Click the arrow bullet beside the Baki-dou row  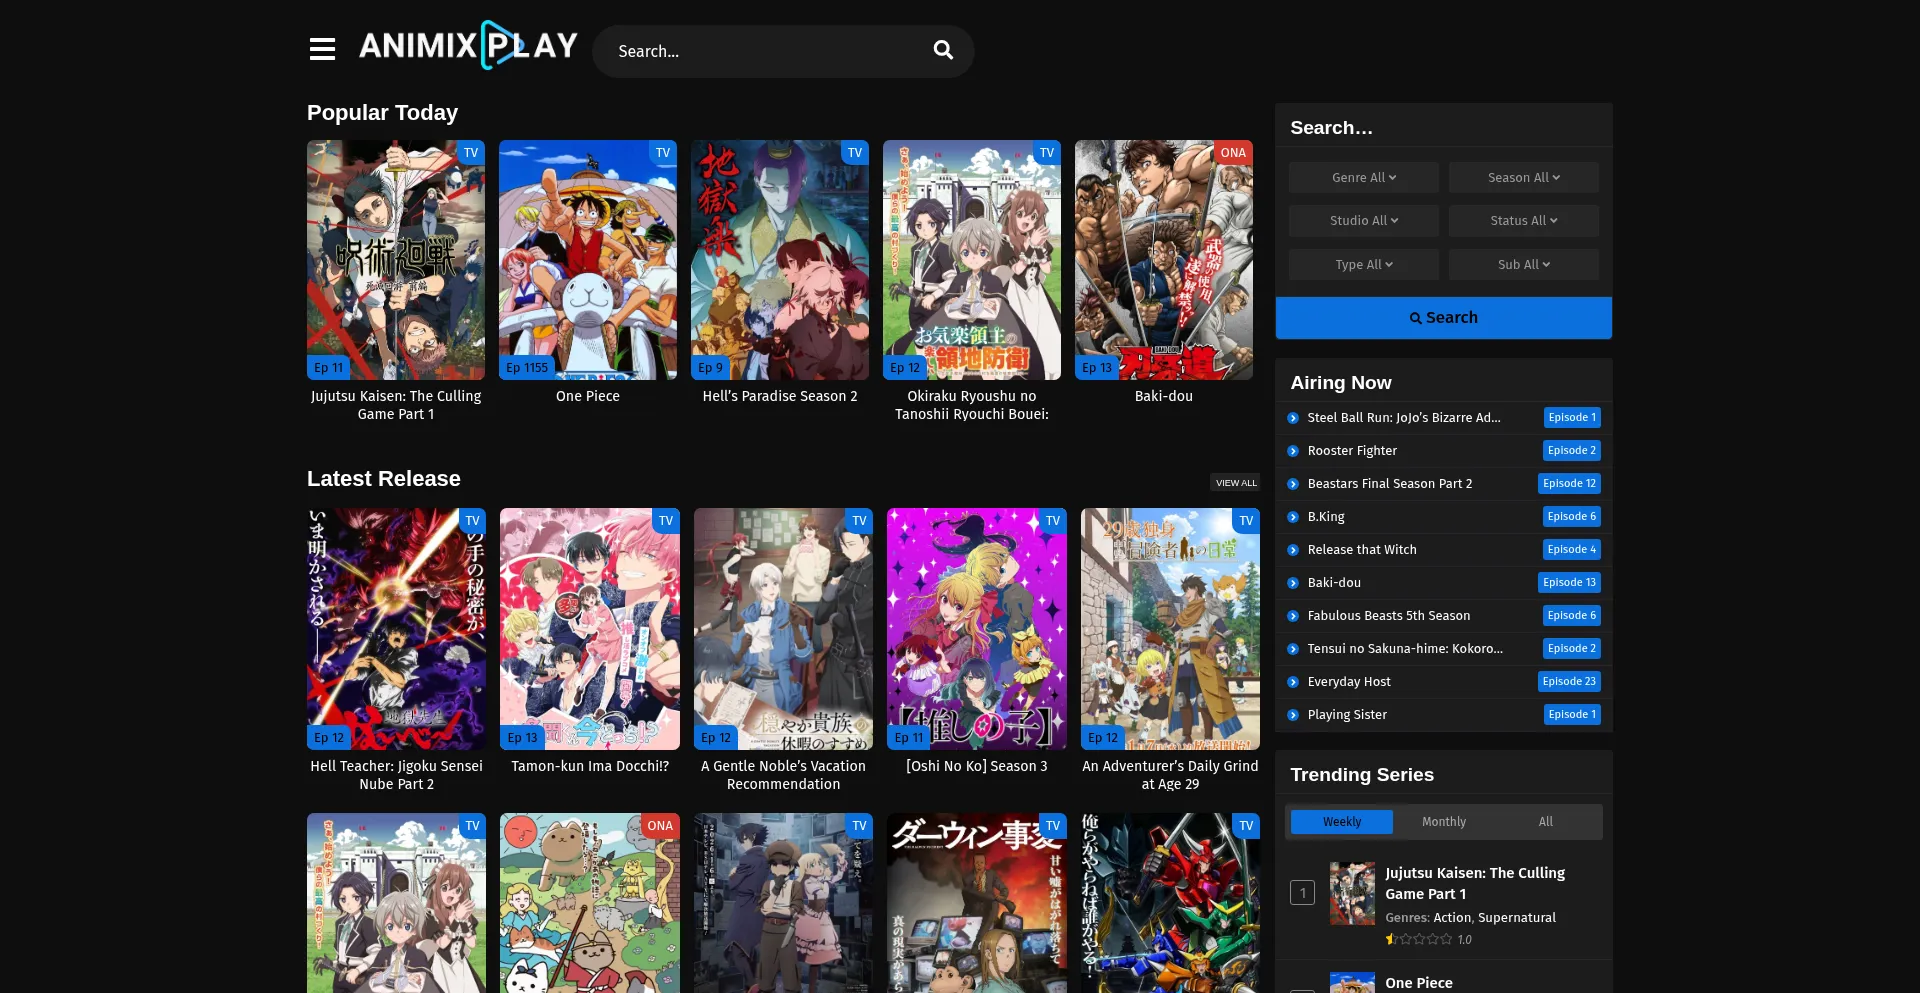(1293, 583)
